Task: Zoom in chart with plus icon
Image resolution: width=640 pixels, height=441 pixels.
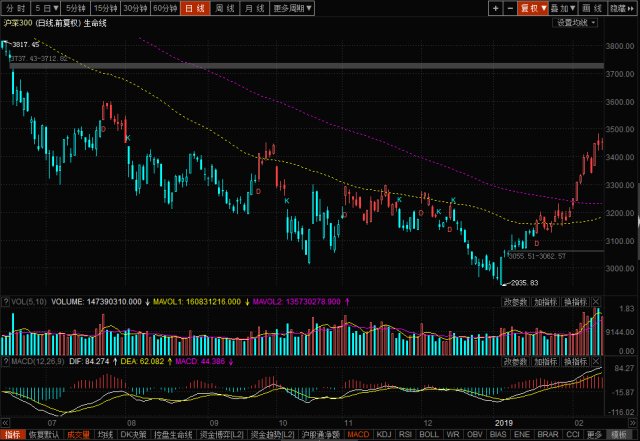Action: [x=496, y=8]
